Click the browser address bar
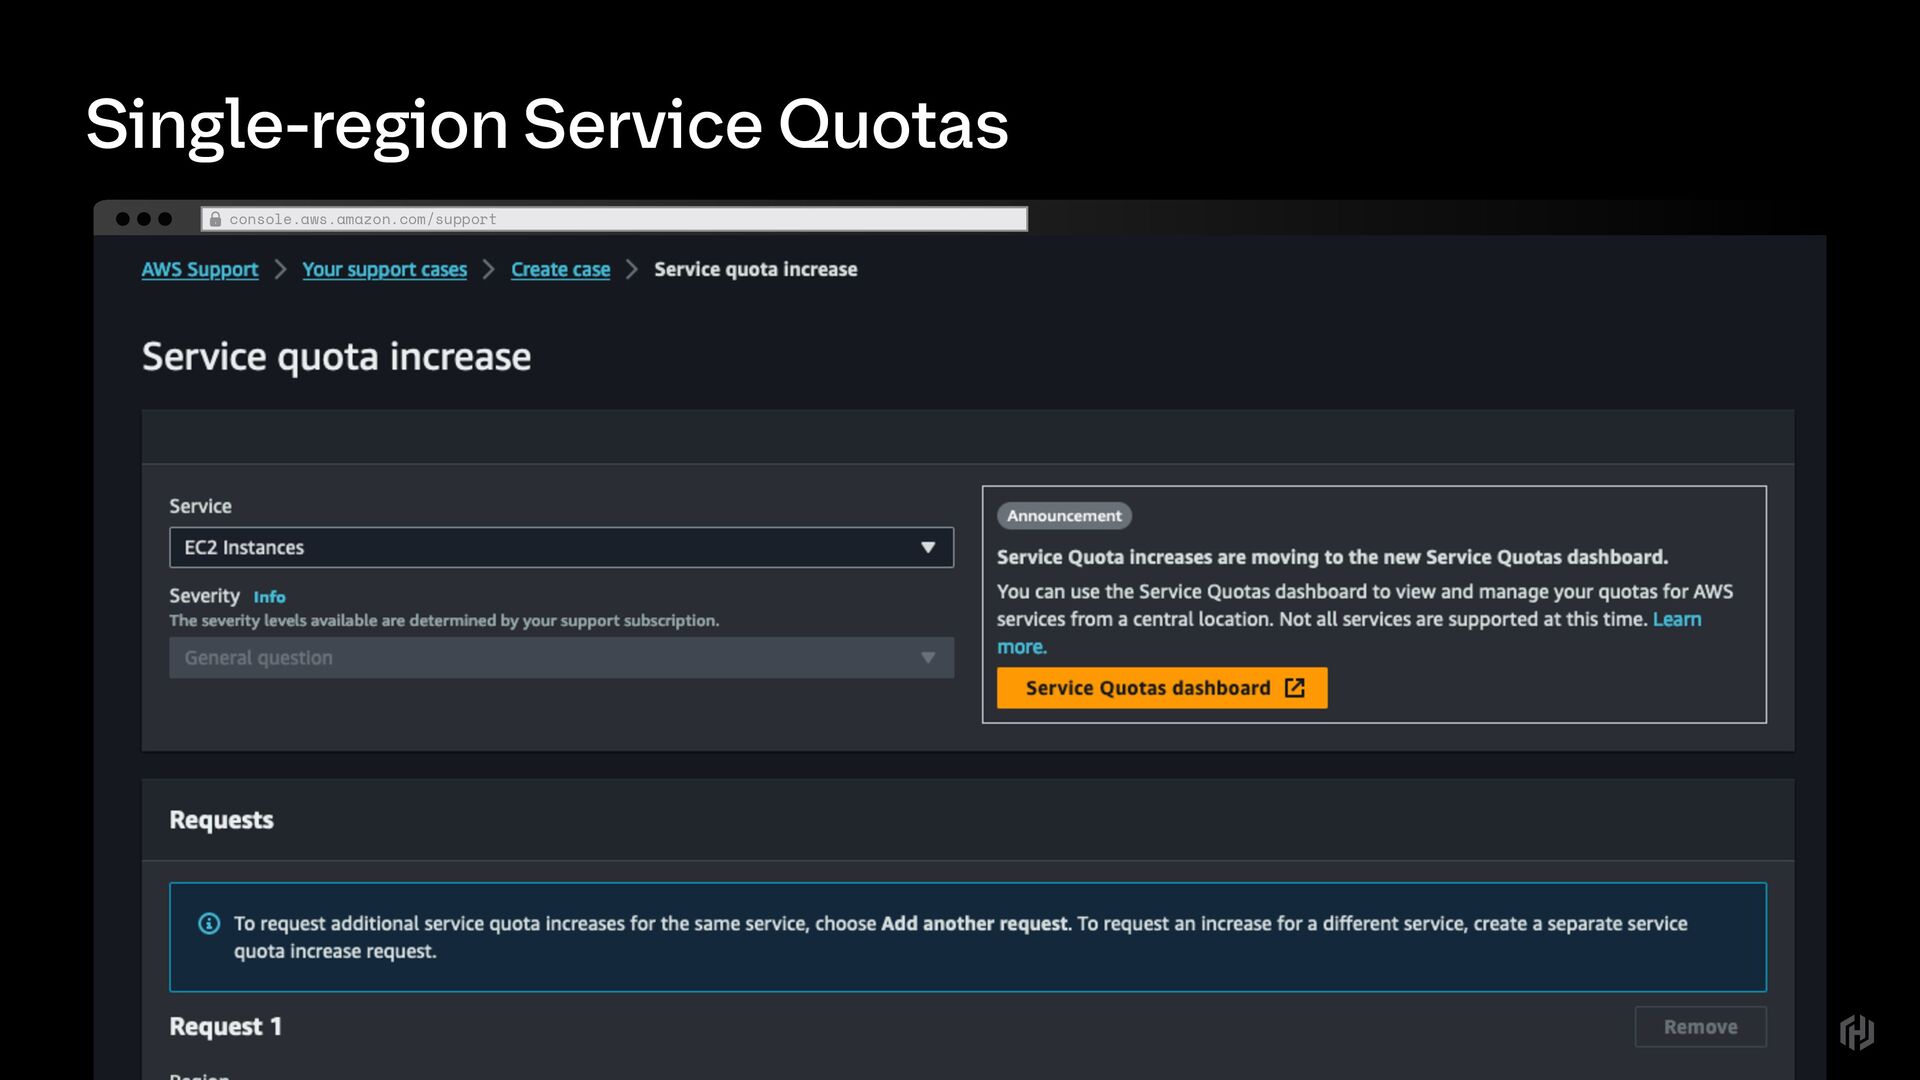The height and width of the screenshot is (1080, 1920). pyautogui.click(x=614, y=219)
